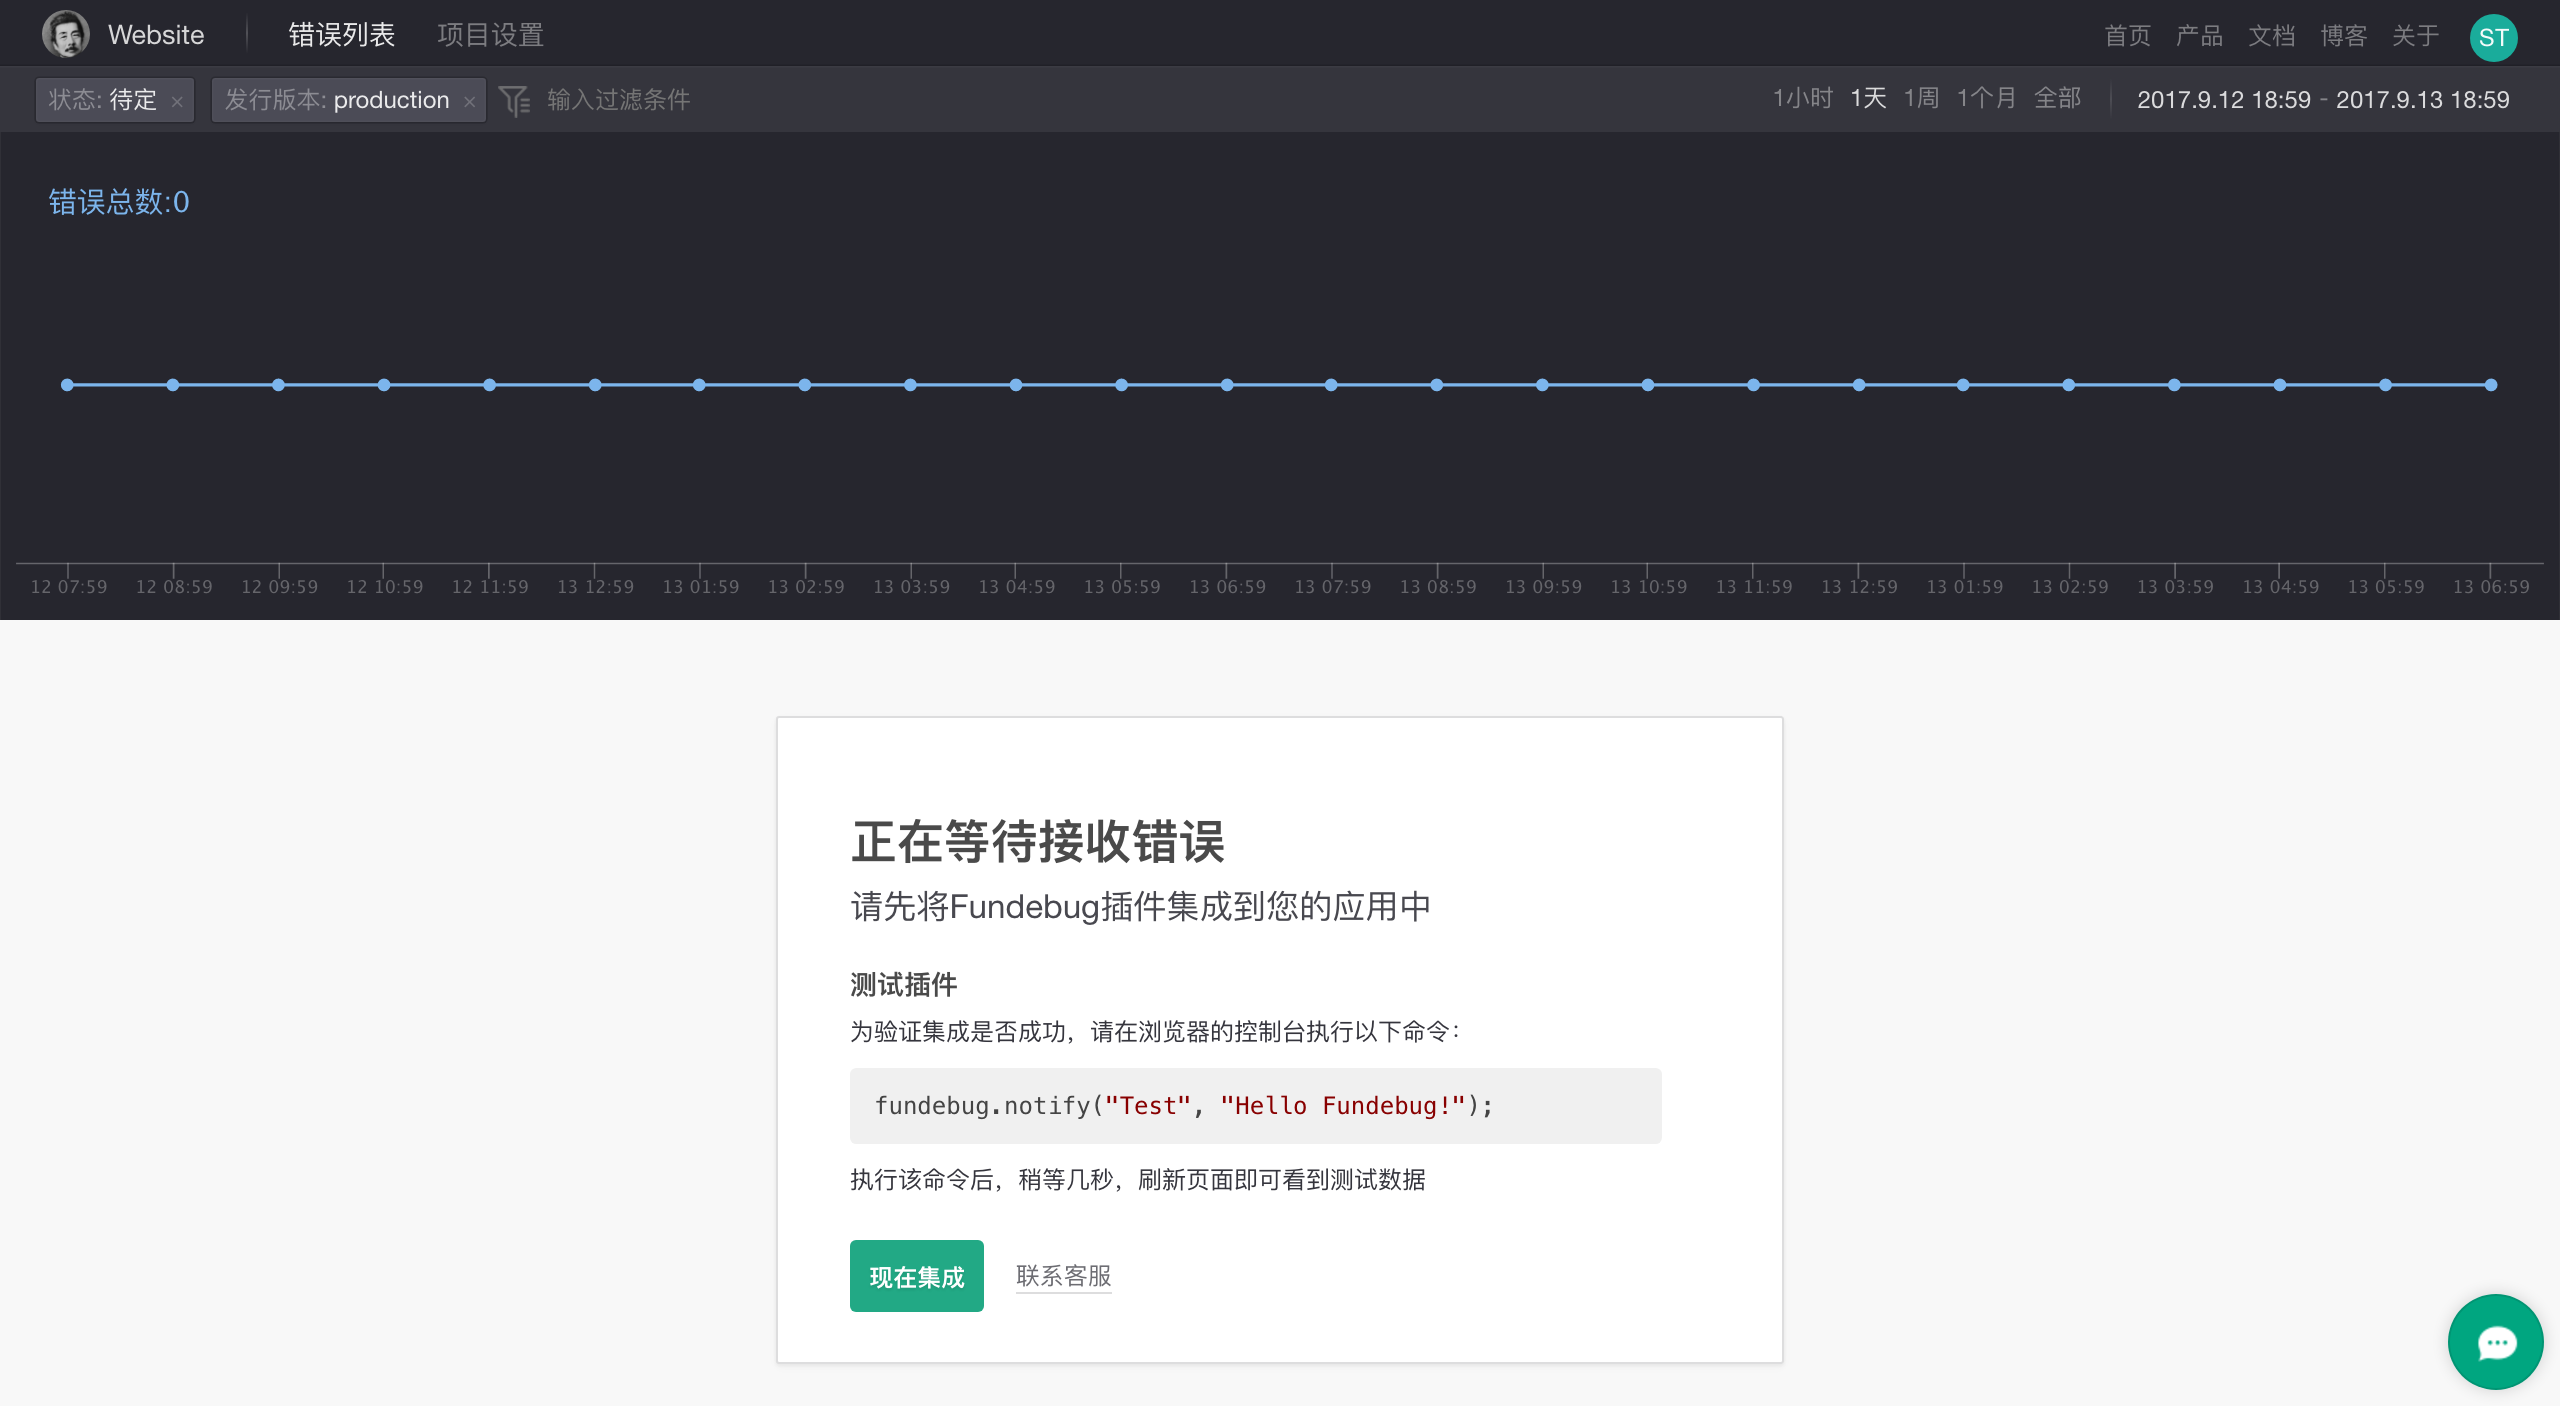Click the 12 08:59 axis label
Image resolution: width=2560 pixels, height=1406 pixels.
point(174,587)
